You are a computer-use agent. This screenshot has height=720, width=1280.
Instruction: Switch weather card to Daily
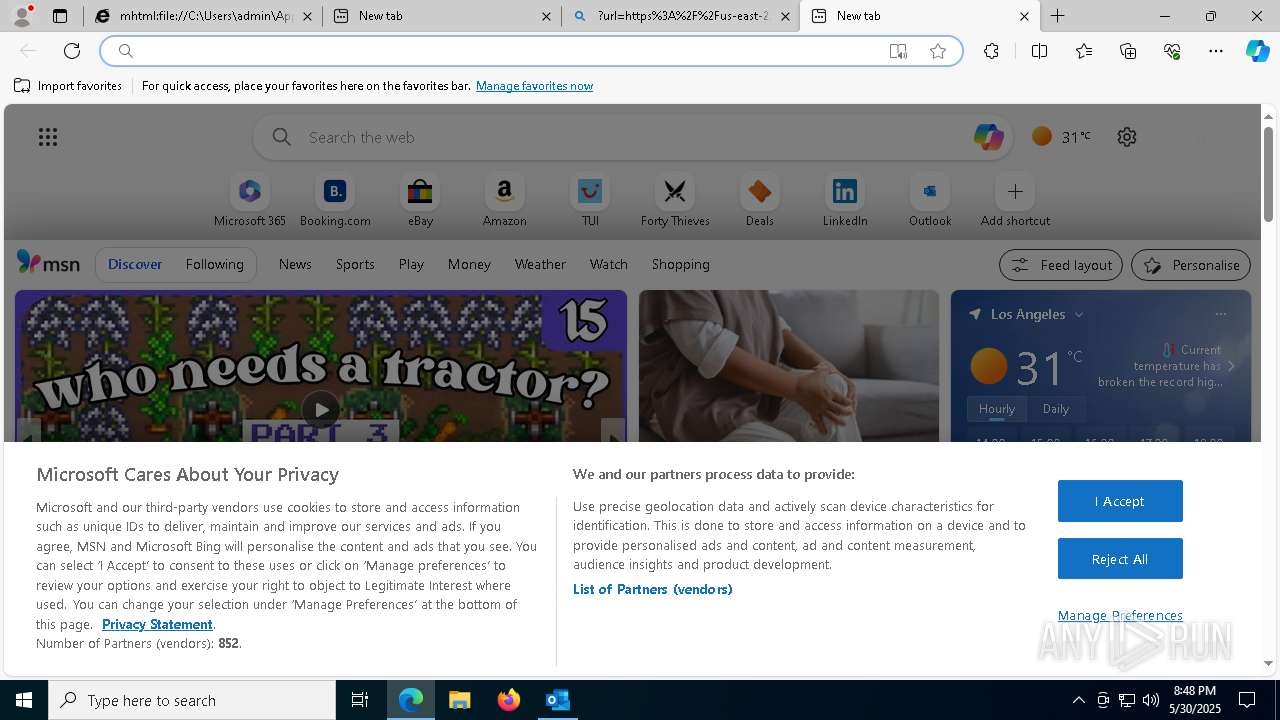(1055, 409)
